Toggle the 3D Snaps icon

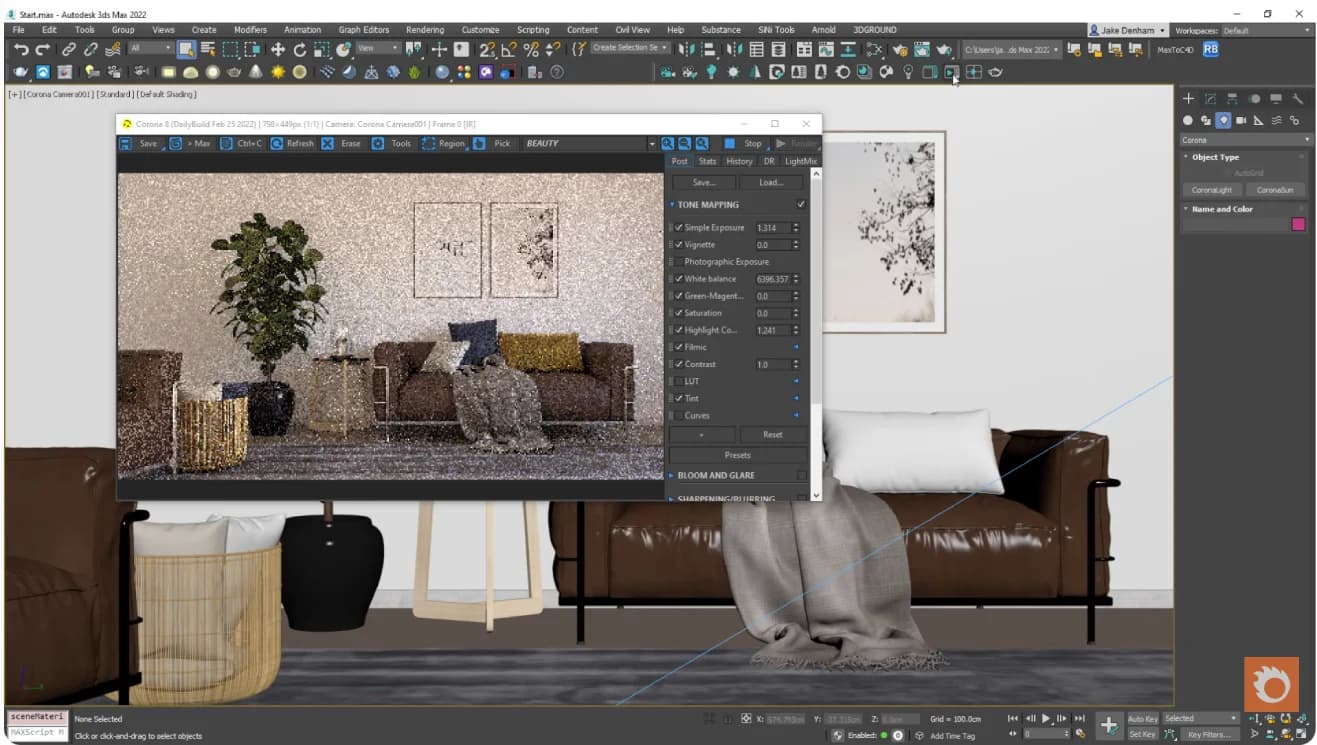[487, 49]
